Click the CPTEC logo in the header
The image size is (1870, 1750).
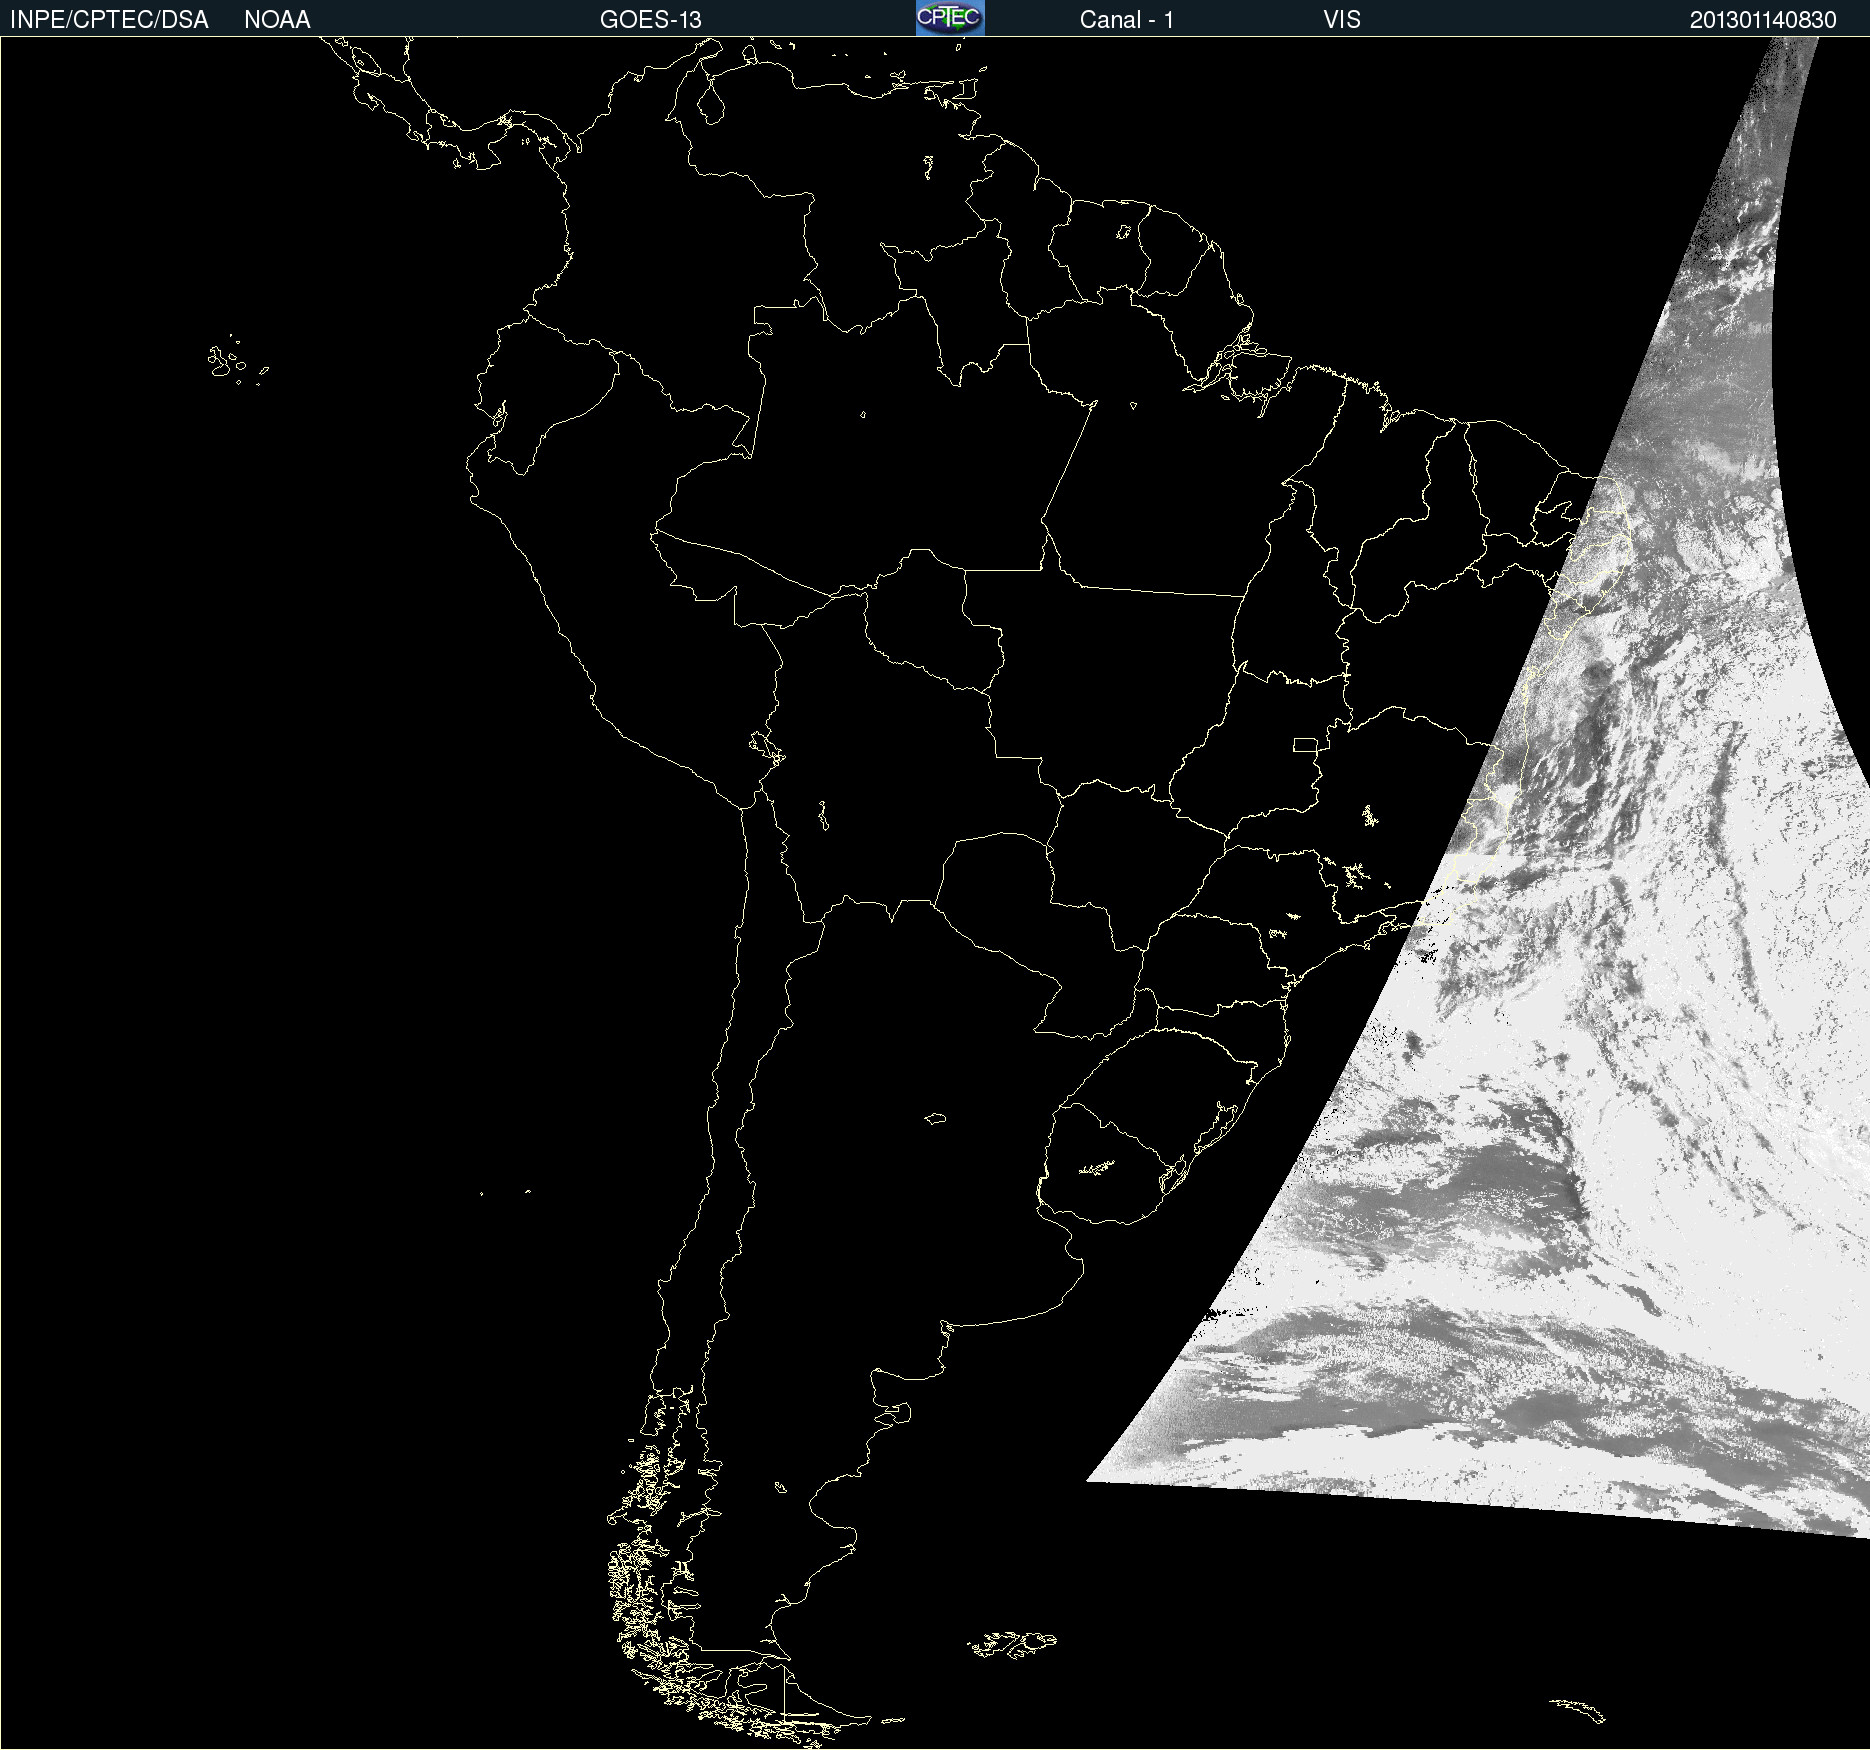point(950,18)
